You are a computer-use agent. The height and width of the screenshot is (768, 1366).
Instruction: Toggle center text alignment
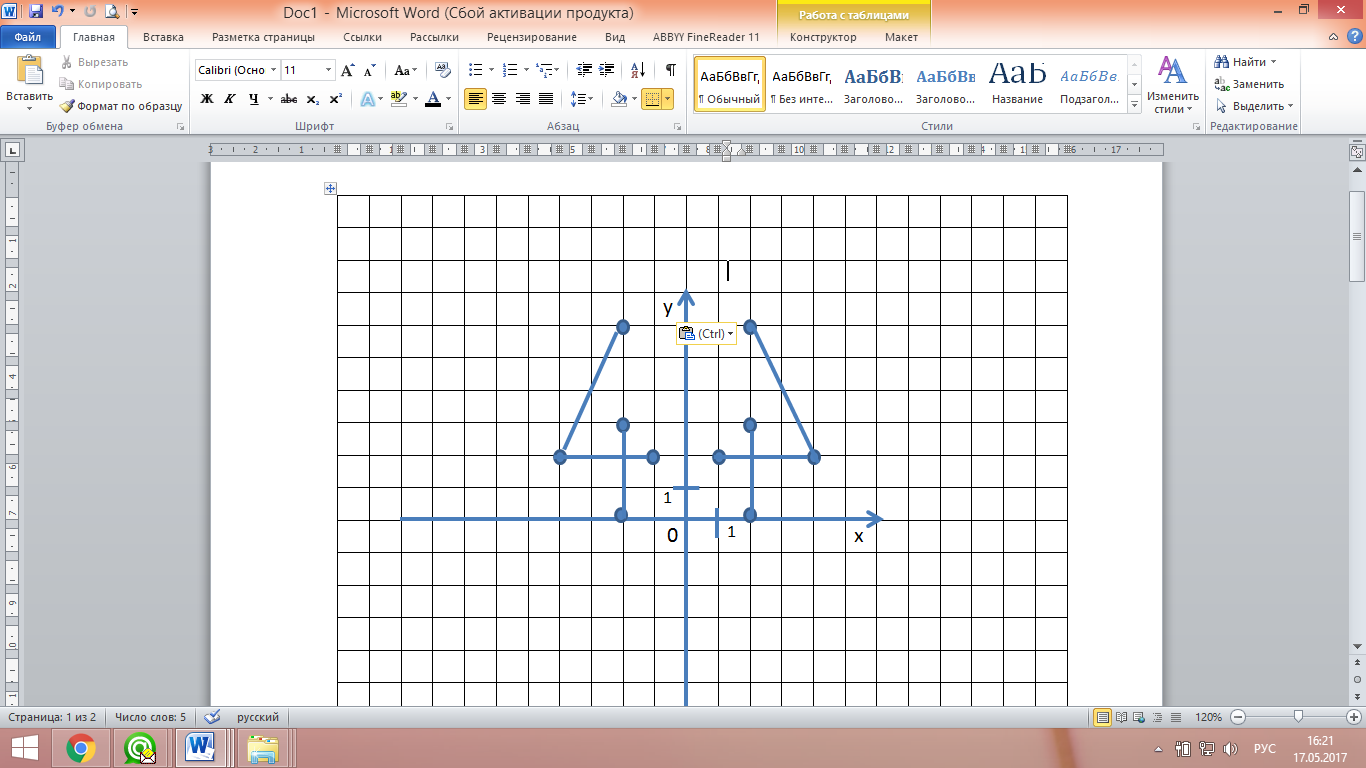click(x=498, y=99)
